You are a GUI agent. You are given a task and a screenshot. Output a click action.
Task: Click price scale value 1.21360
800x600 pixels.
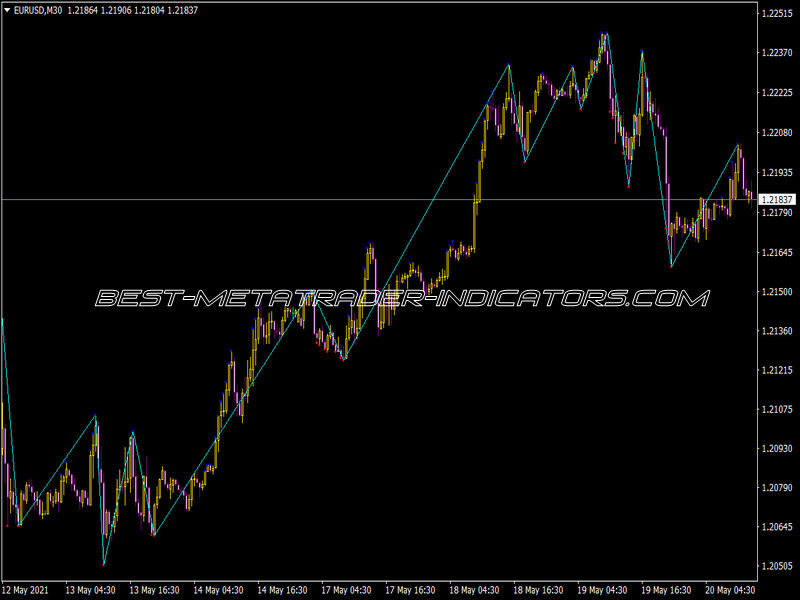click(x=777, y=332)
